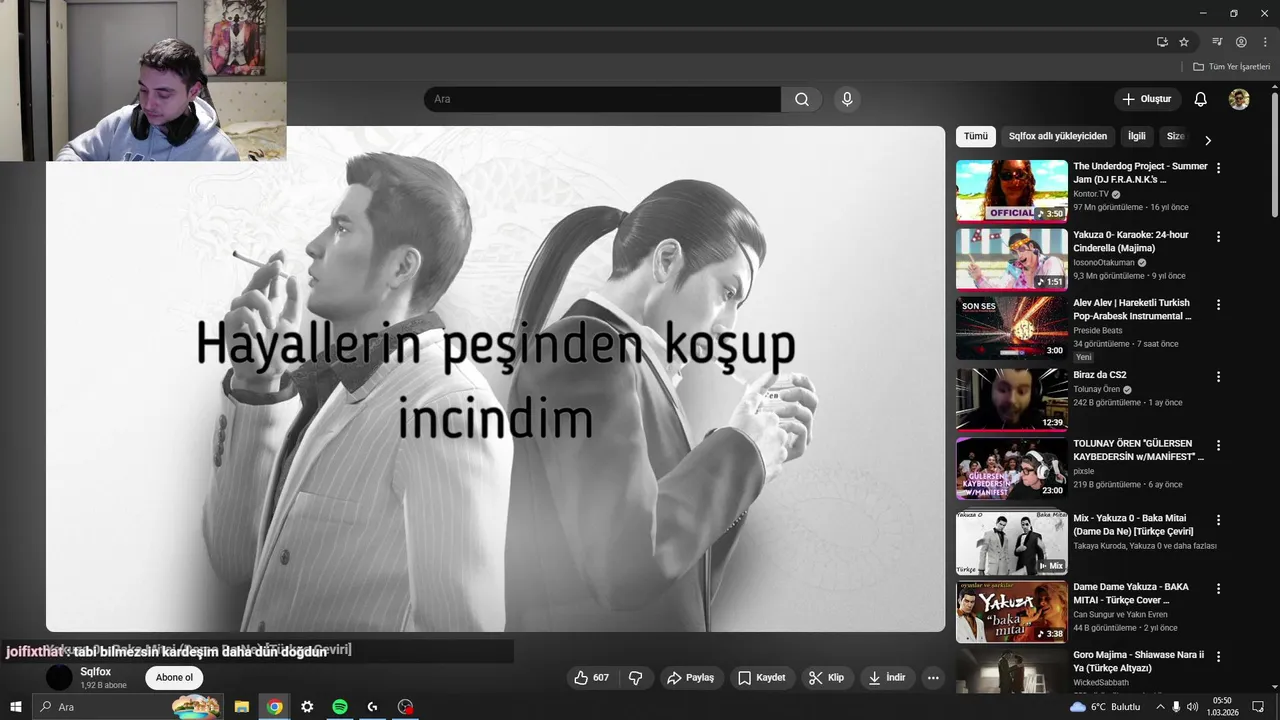Viewport: 1280px width, 720px height.
Task: Open the YouTube account avatar menu
Action: (1239, 99)
